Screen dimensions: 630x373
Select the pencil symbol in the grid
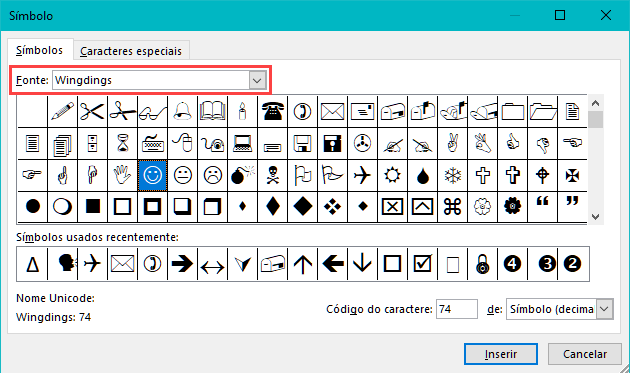(63, 111)
